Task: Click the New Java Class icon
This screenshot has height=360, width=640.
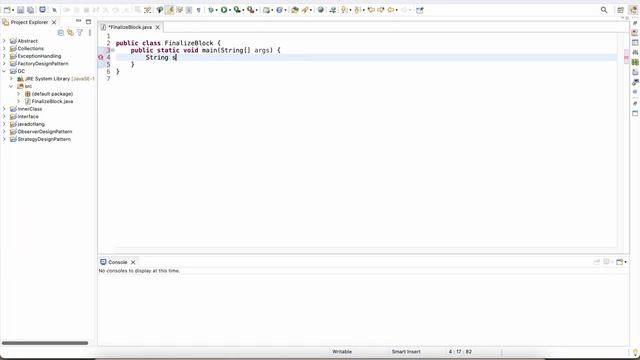Action: tap(280, 10)
